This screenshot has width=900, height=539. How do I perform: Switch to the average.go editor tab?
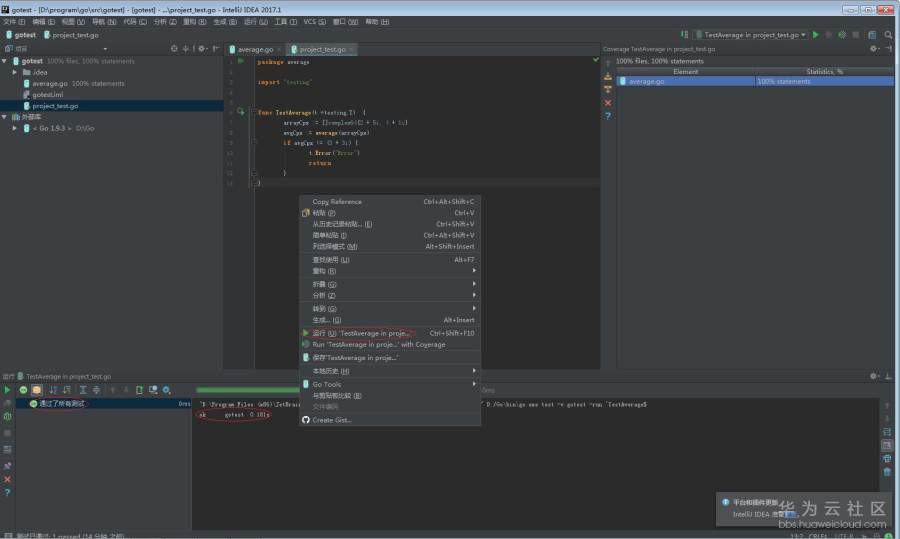pos(255,49)
